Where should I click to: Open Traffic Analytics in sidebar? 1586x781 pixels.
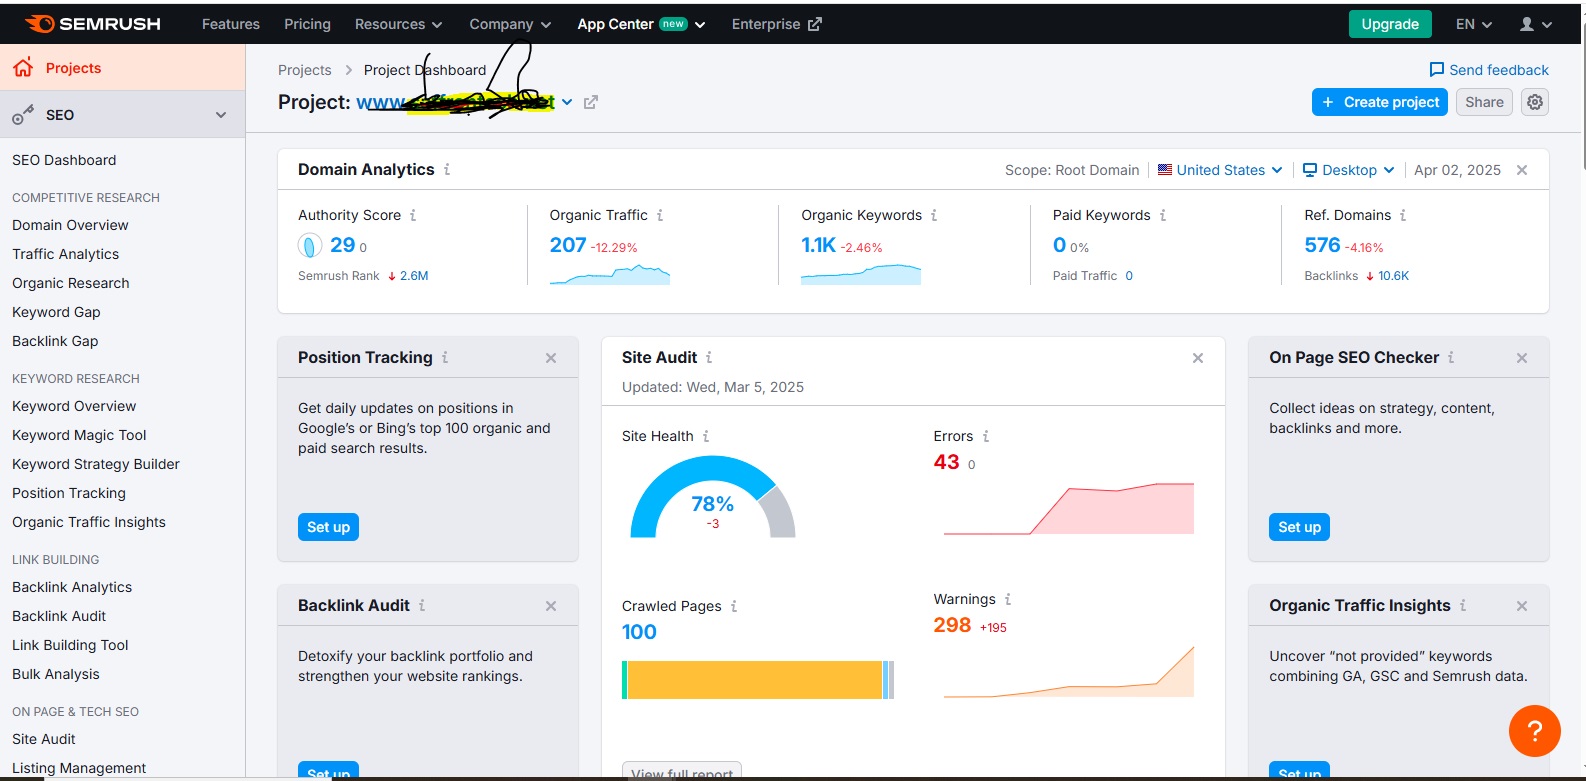[x=65, y=254]
